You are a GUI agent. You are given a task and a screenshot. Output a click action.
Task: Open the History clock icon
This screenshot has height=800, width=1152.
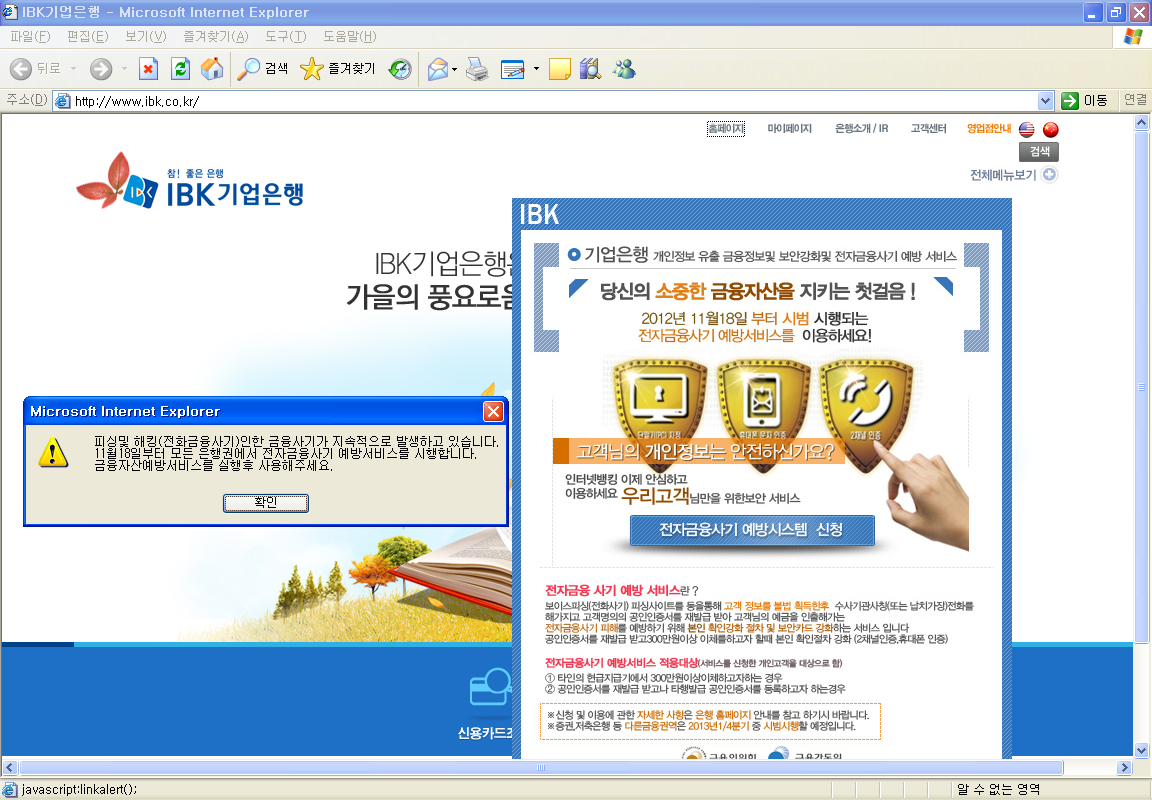point(400,69)
